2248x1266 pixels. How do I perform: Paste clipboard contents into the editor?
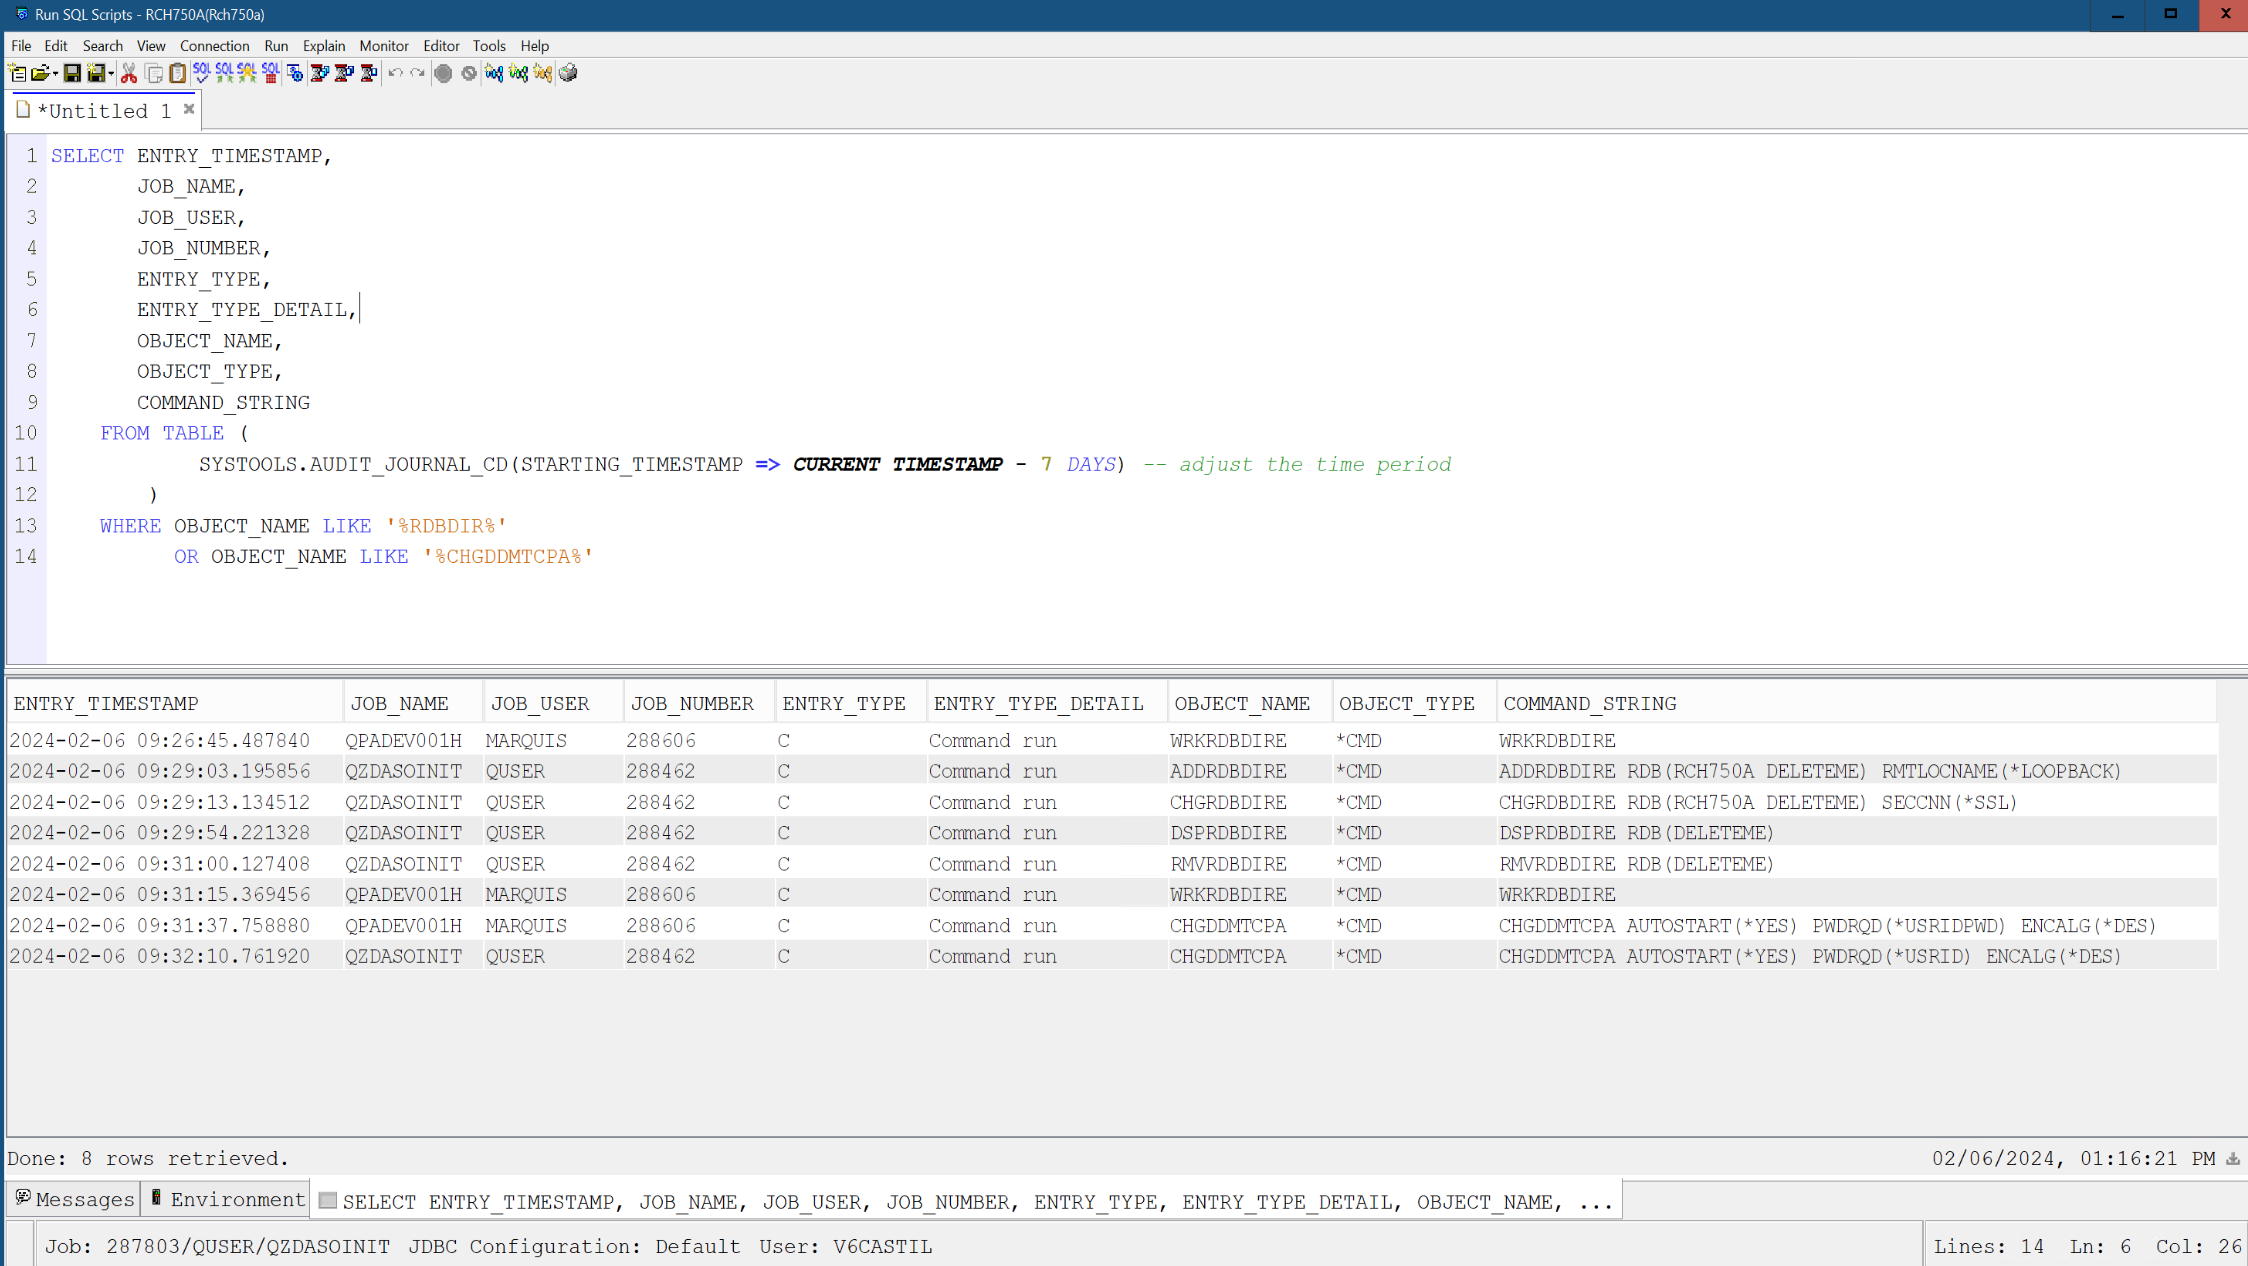(176, 73)
